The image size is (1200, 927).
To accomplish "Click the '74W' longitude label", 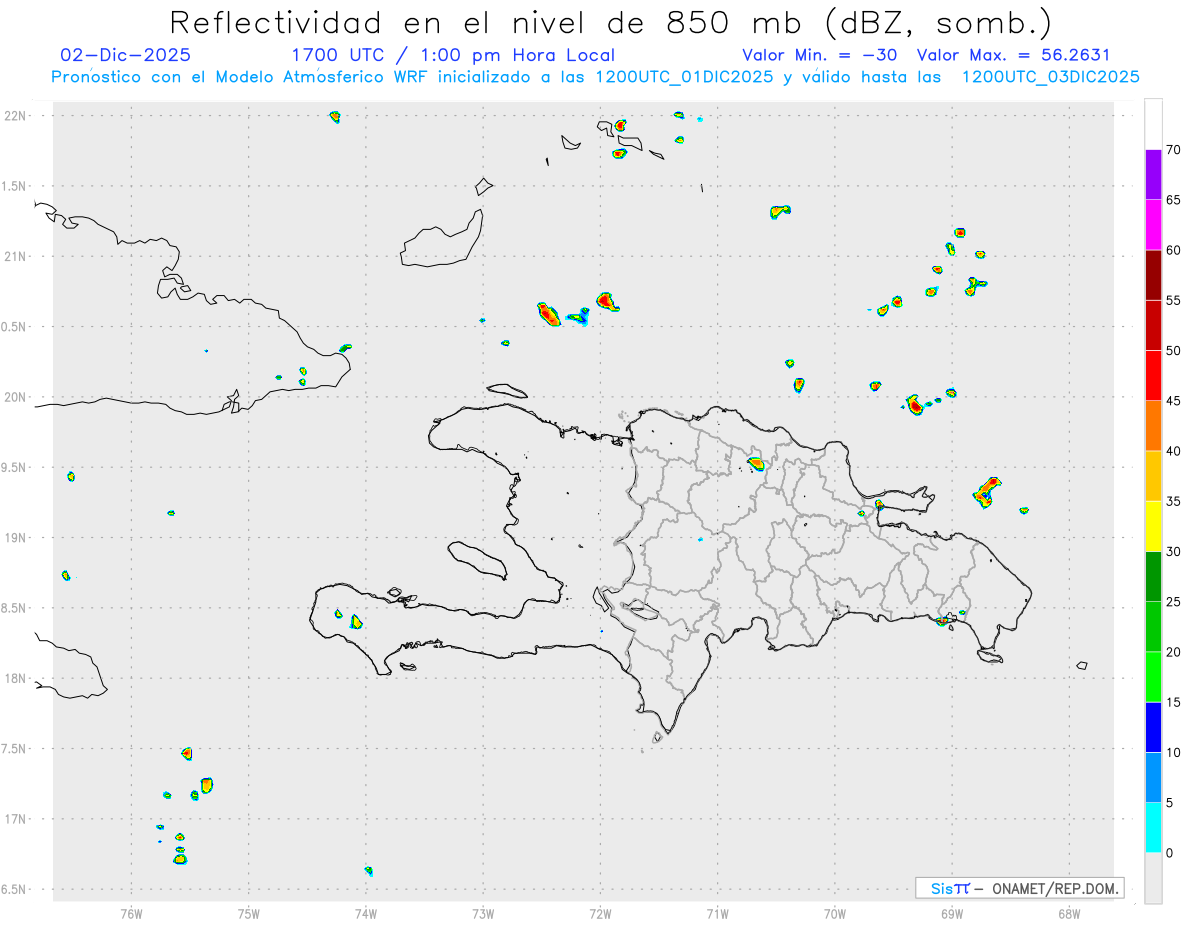I will 365,914.
